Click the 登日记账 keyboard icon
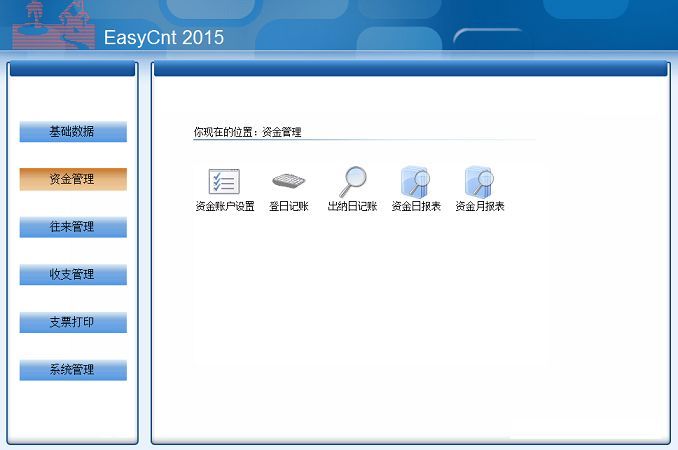Viewport: 678px width, 450px height. pyautogui.click(x=288, y=182)
